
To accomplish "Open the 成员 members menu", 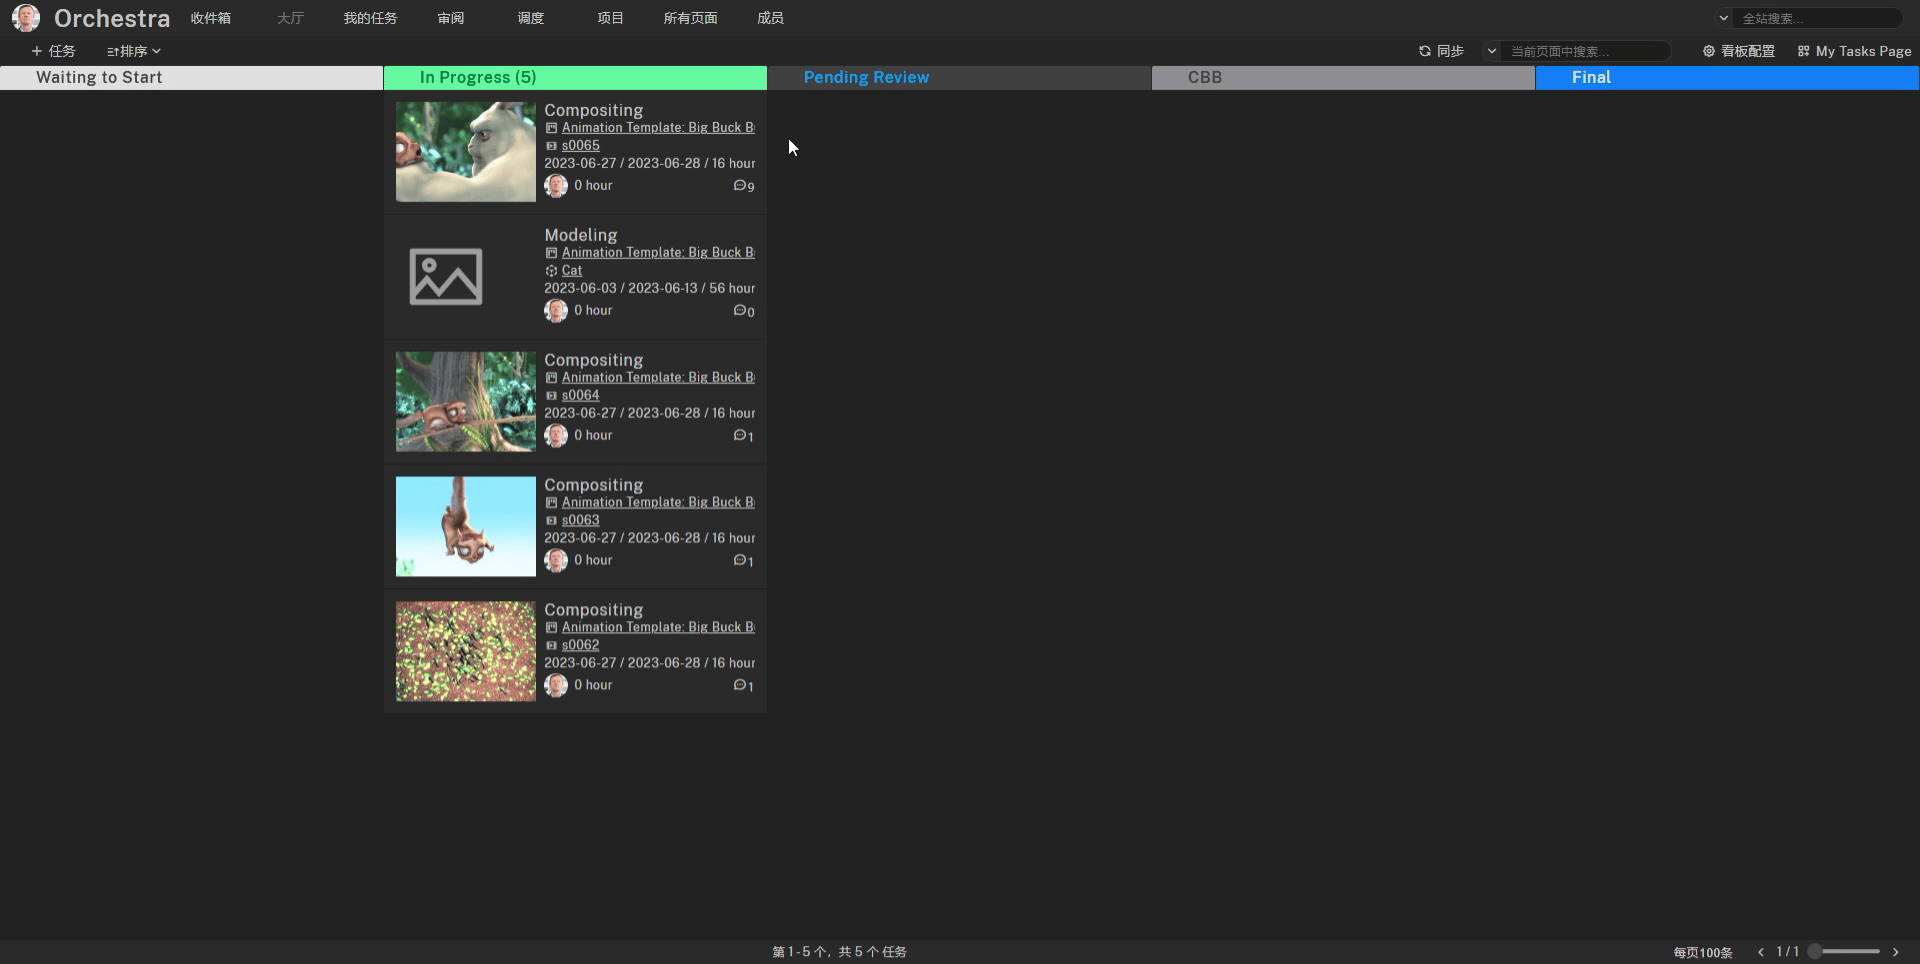I will [770, 18].
